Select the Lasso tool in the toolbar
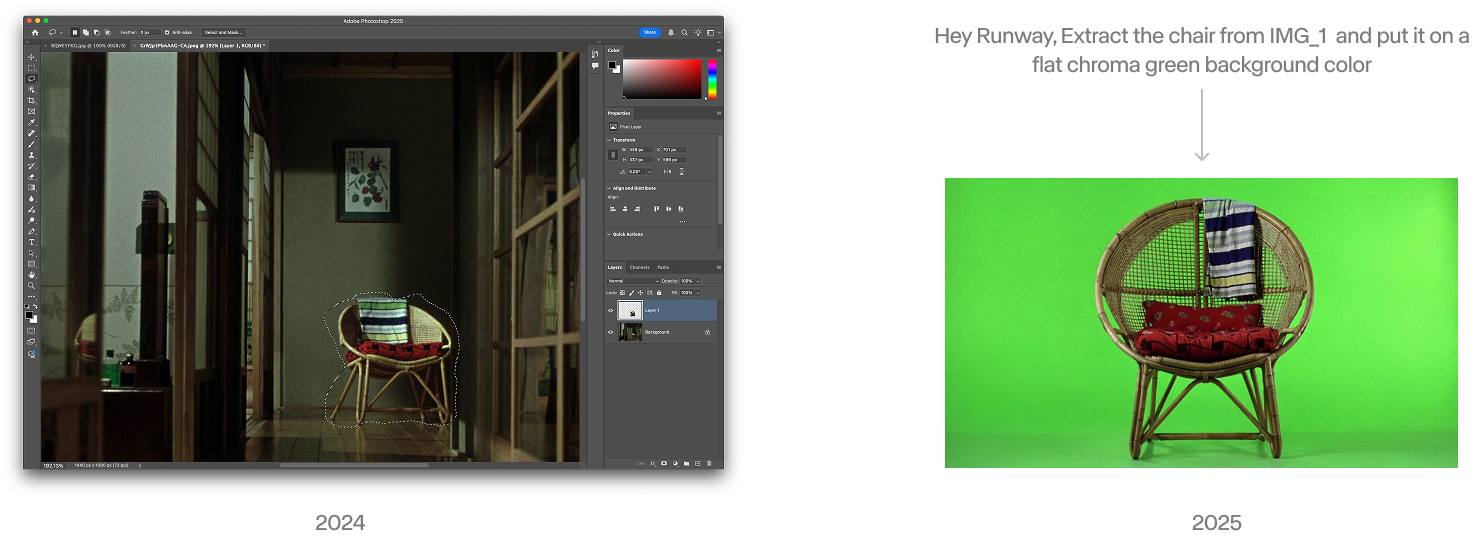 [31, 78]
